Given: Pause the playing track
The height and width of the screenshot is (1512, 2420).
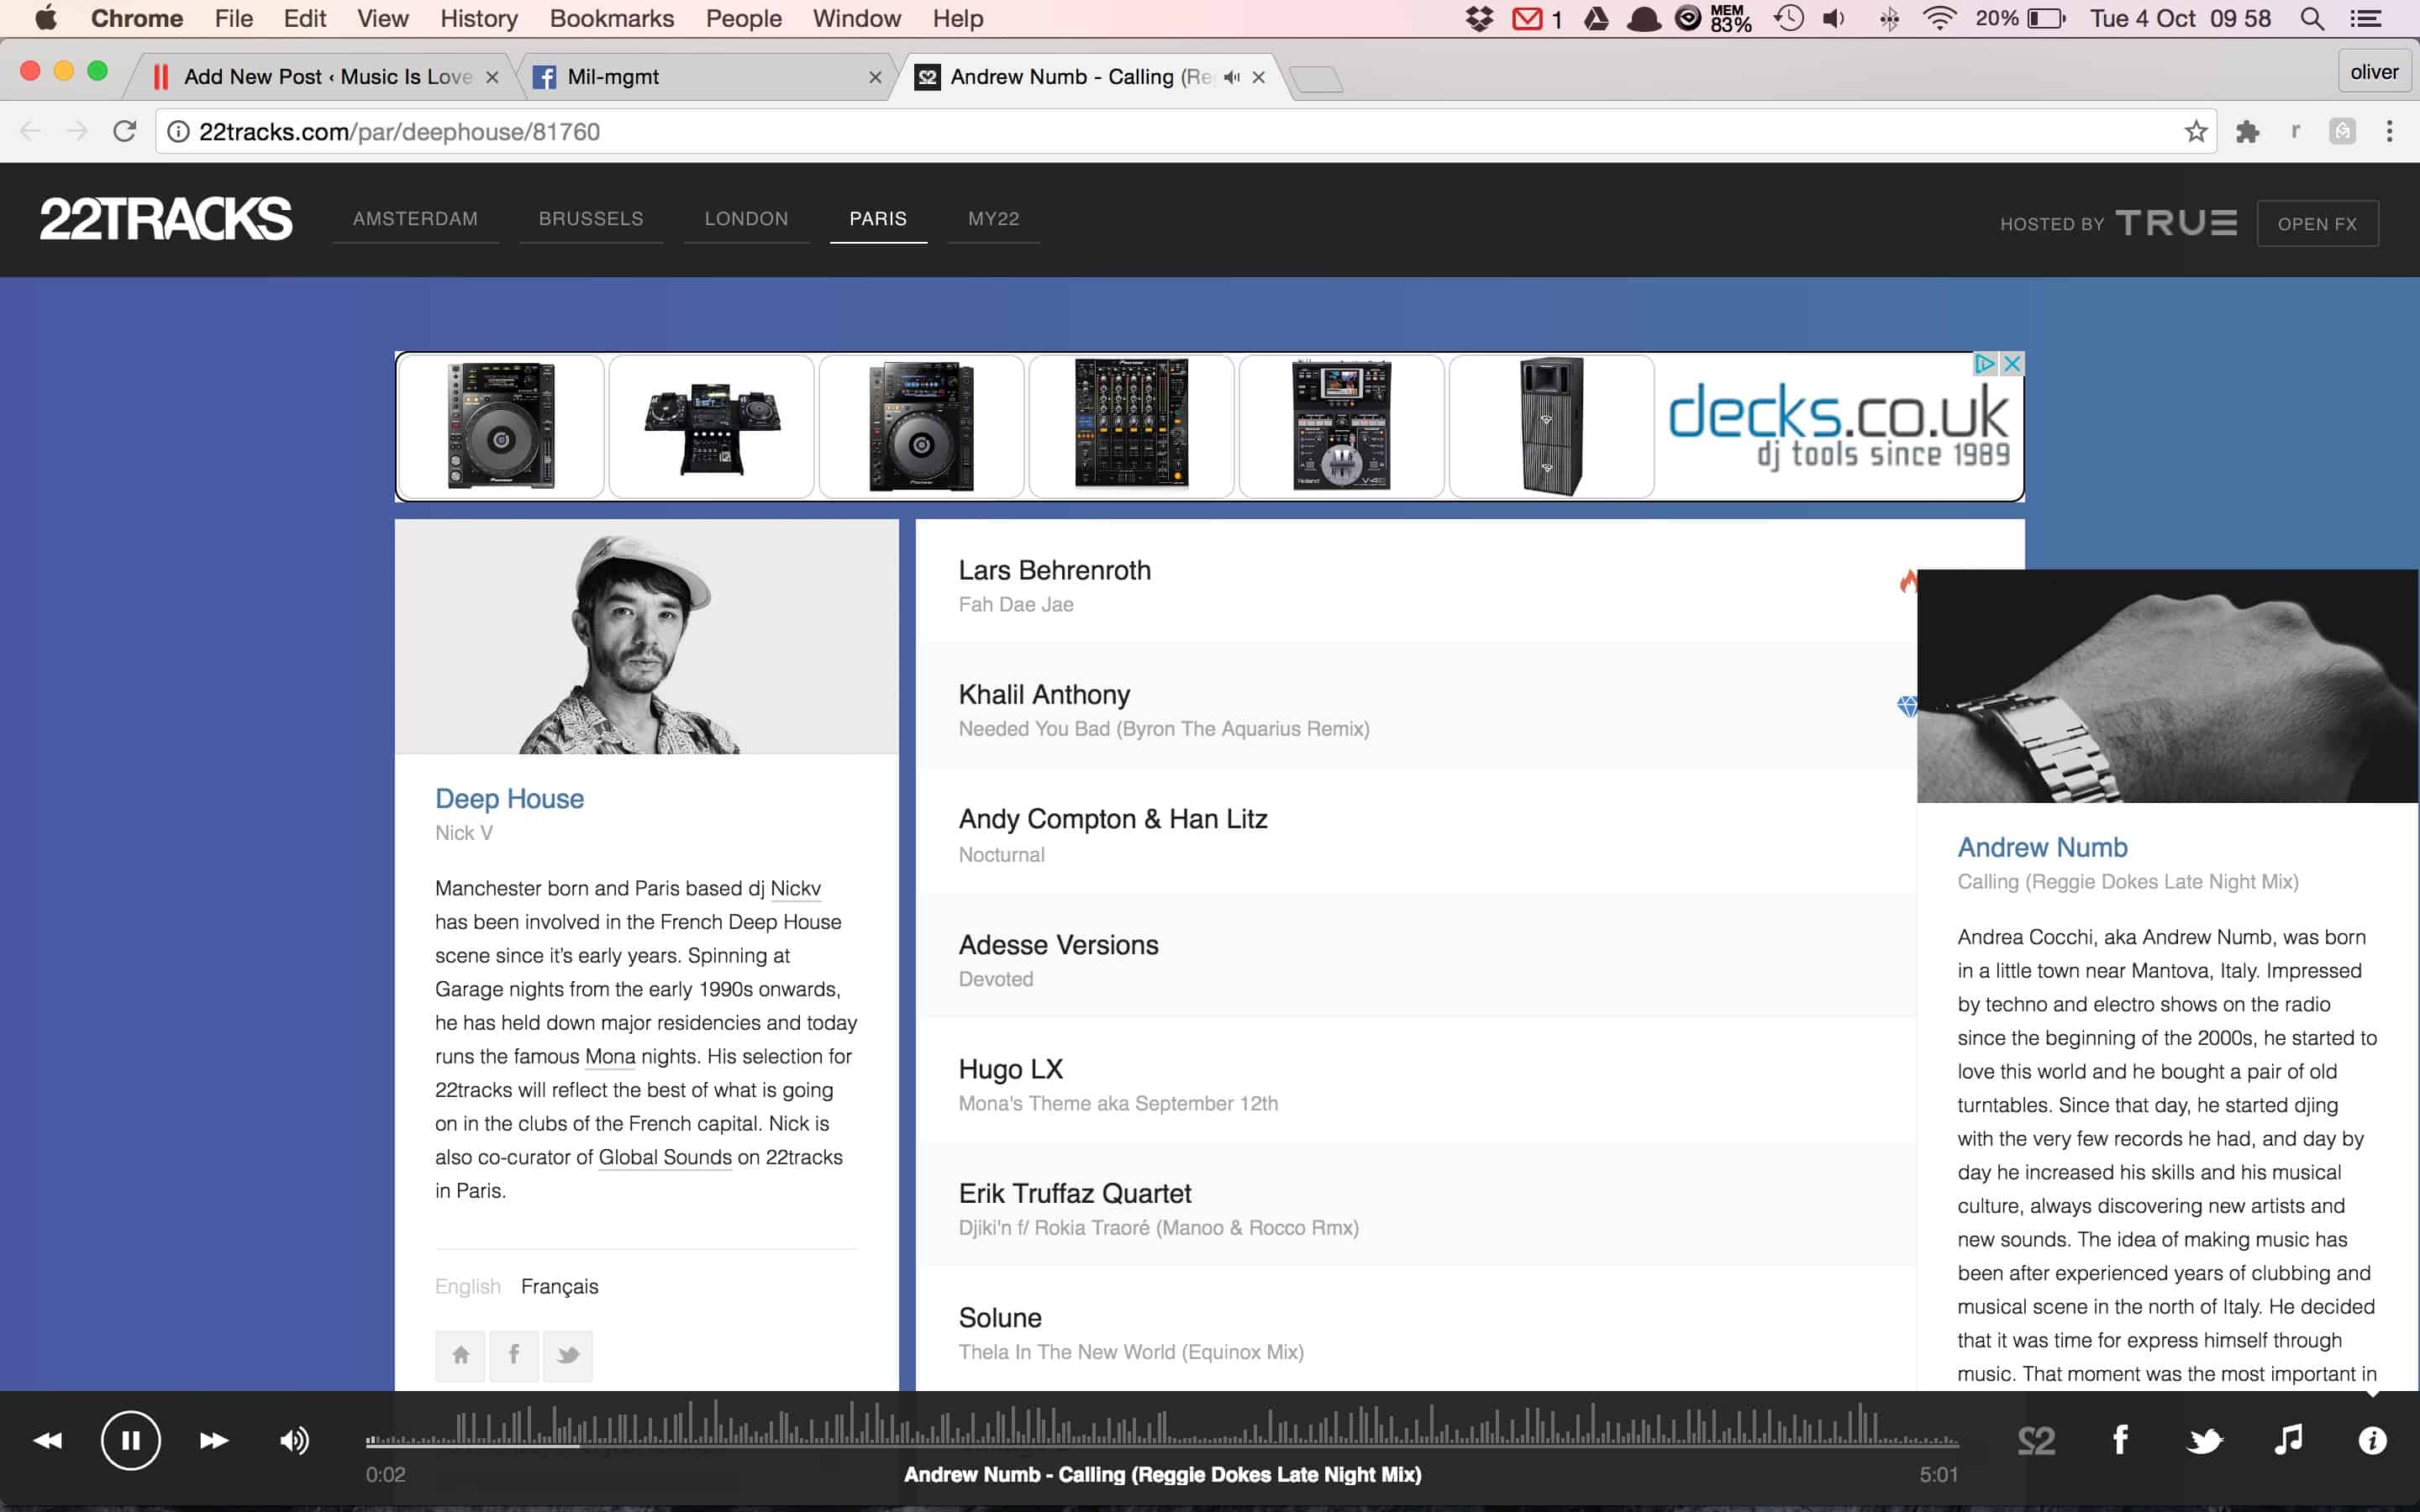Looking at the screenshot, I should coord(130,1440).
